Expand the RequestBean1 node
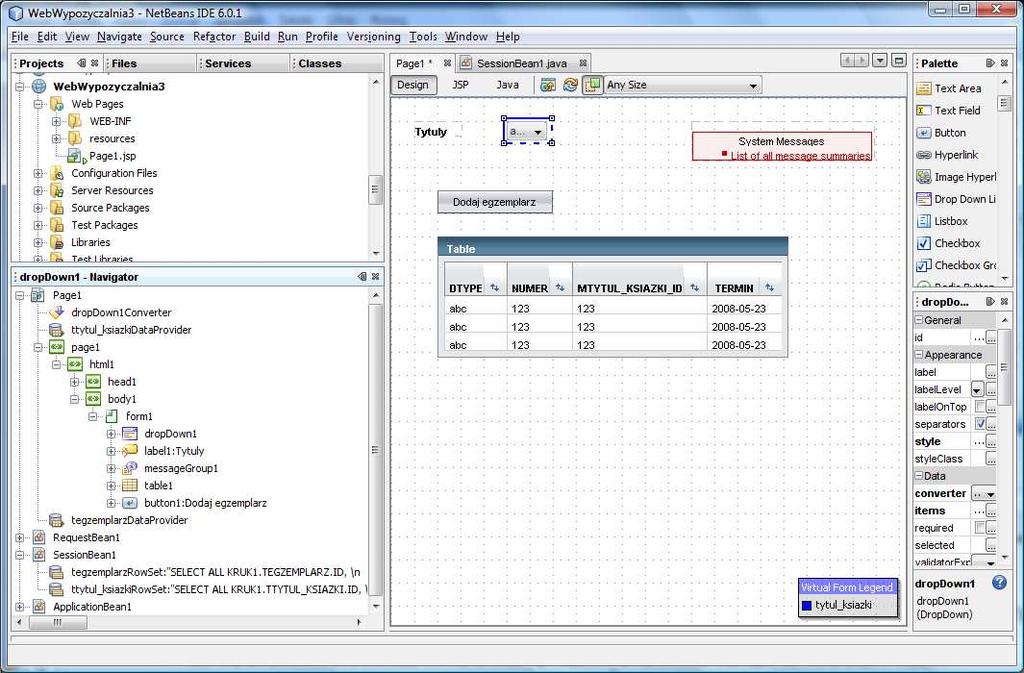 [x=20, y=538]
